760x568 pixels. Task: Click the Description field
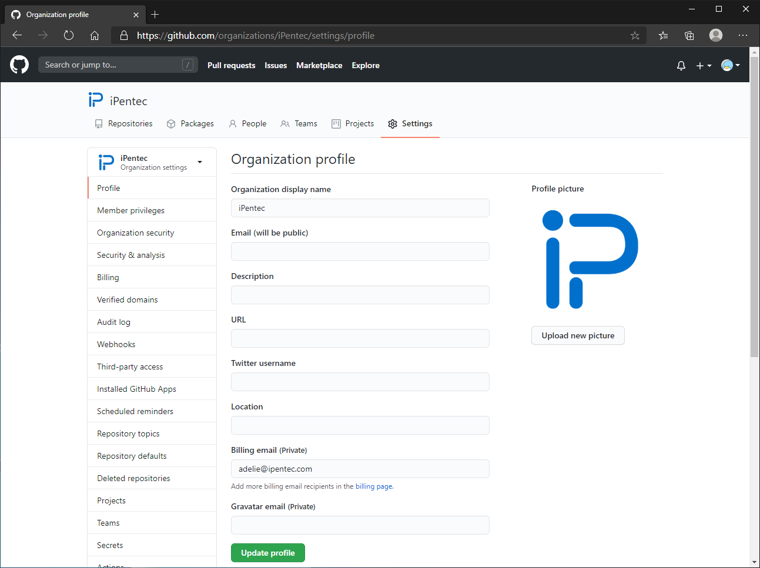pos(360,295)
